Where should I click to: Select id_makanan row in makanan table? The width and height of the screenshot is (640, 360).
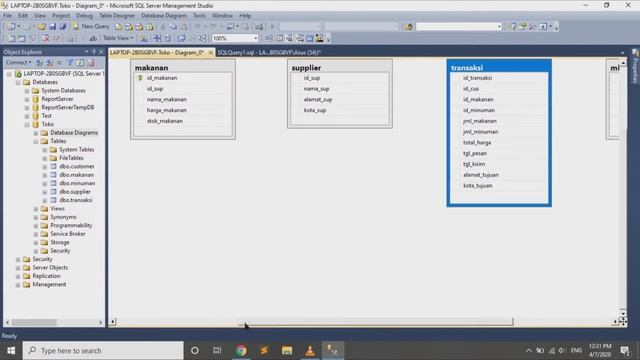pyautogui.click(x=183, y=78)
